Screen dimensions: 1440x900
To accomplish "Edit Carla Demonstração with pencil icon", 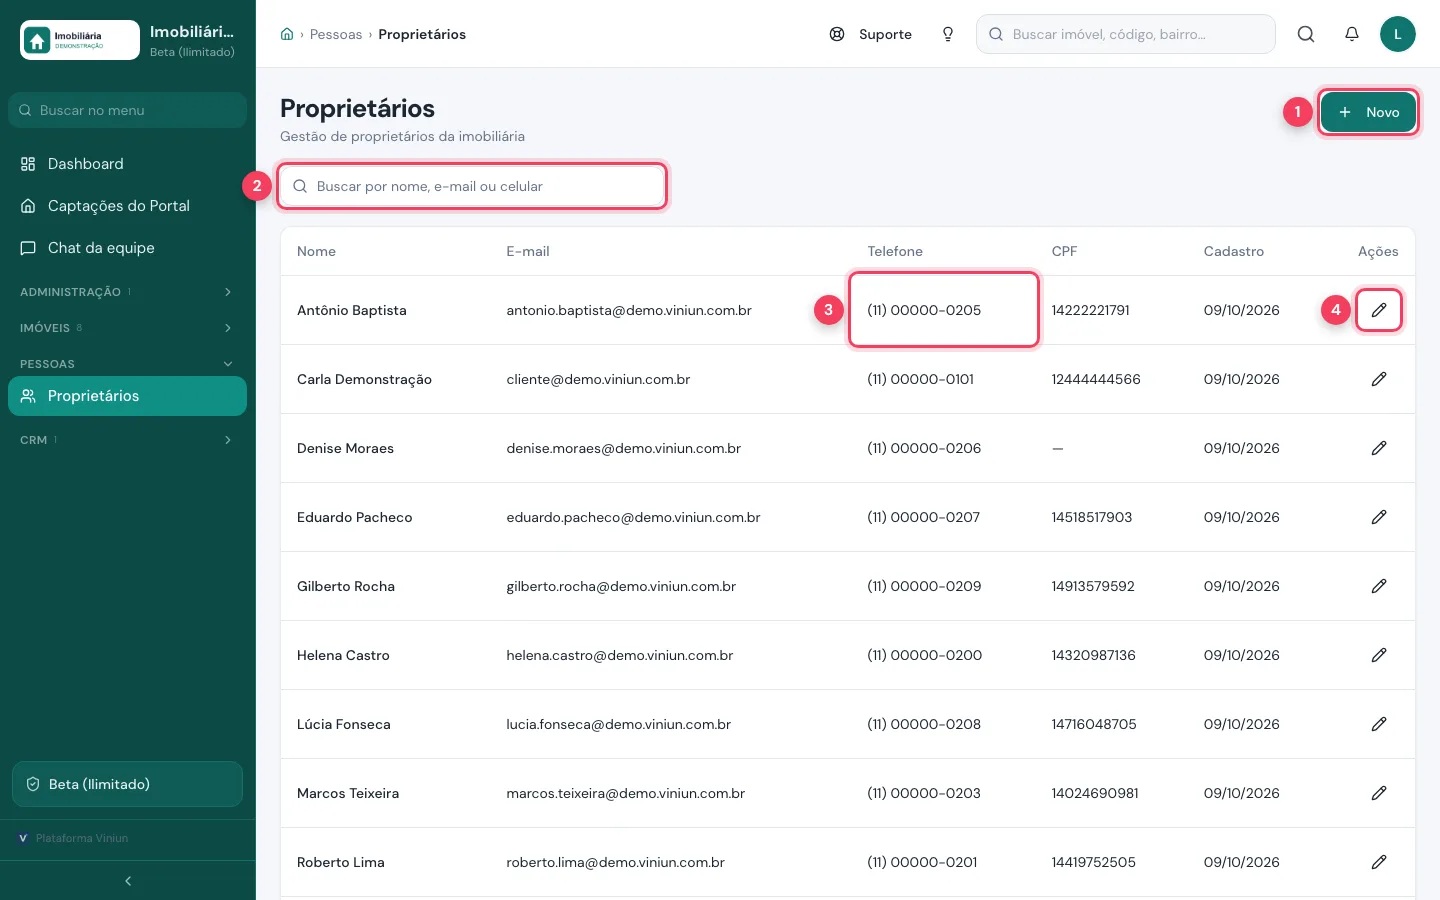I will [1379, 379].
